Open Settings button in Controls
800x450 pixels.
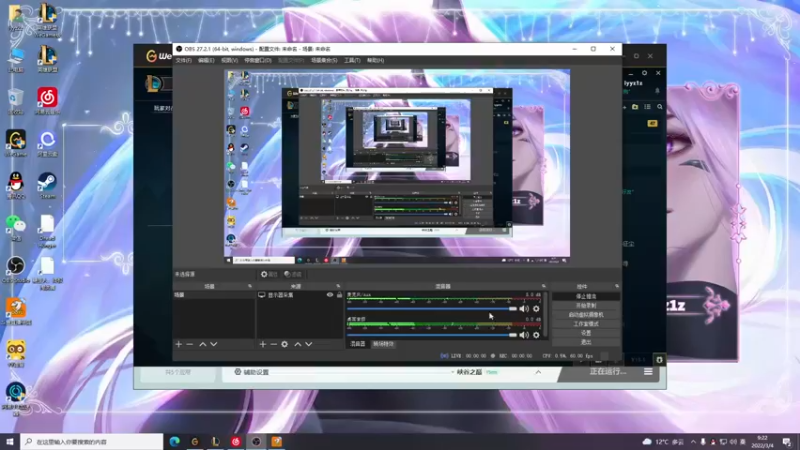586,333
